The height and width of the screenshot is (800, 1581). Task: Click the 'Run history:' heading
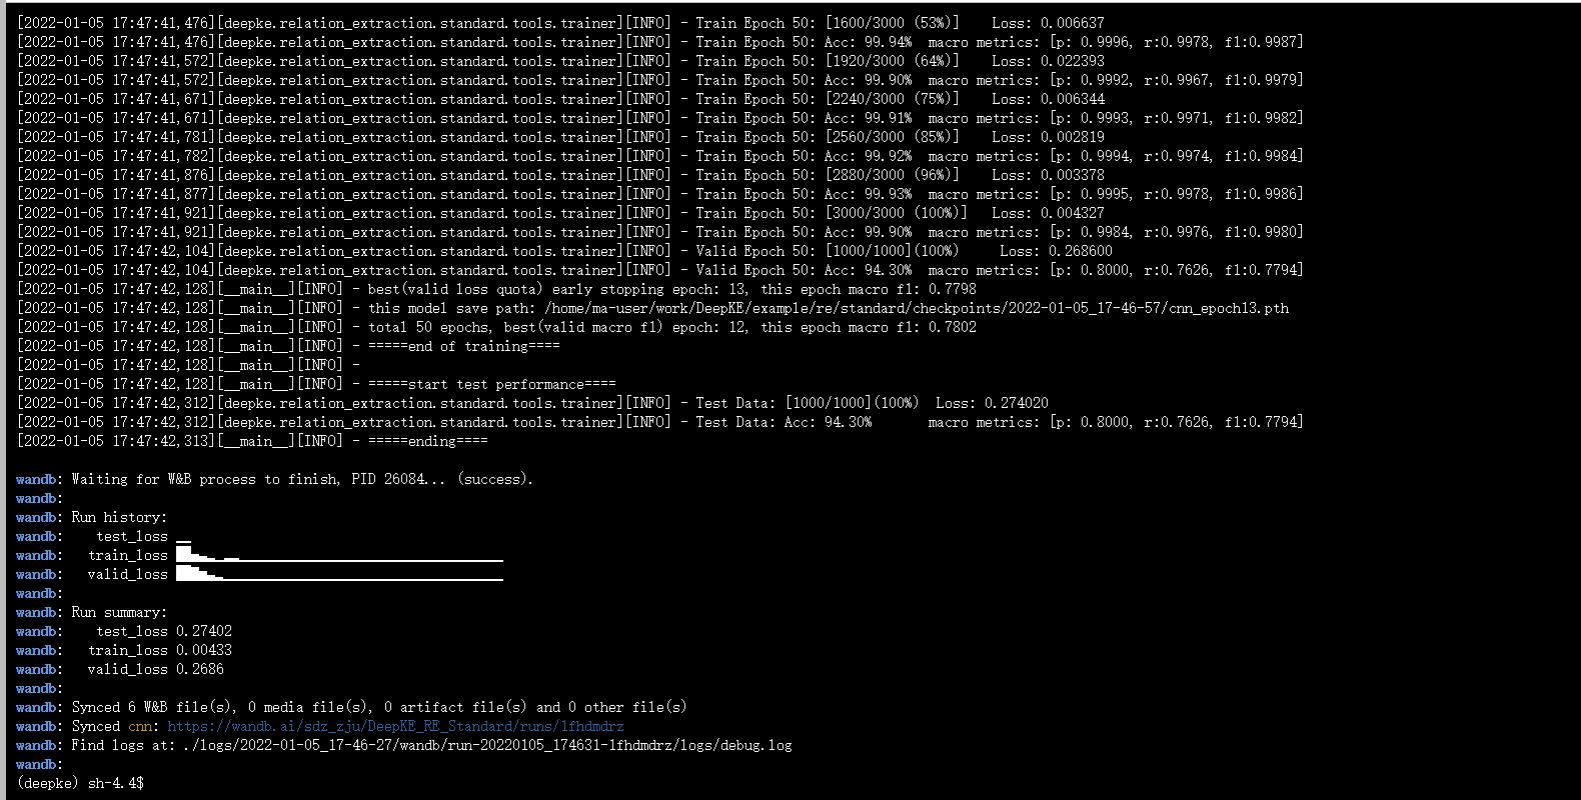click(x=119, y=517)
